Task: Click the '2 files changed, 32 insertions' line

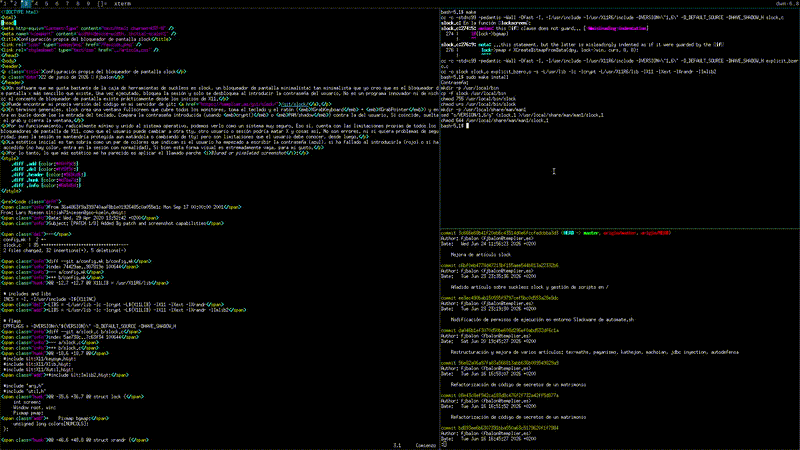Action: (65, 251)
